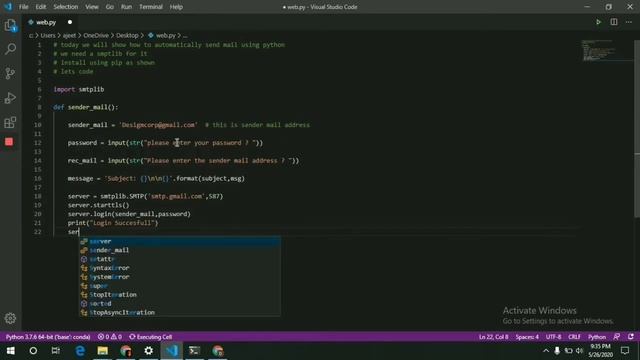The image size is (640, 360).
Task: Open notifications bell in status bar
Action: tap(631, 337)
